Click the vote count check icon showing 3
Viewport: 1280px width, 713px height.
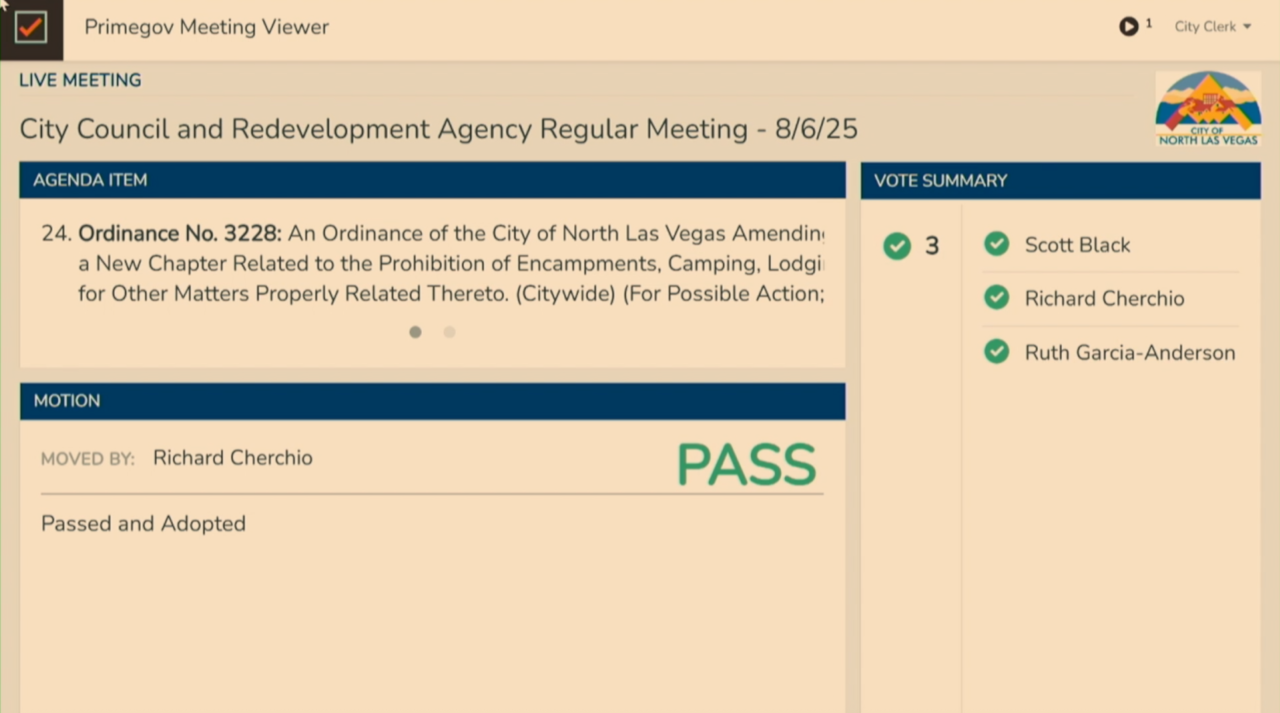pyautogui.click(x=896, y=246)
